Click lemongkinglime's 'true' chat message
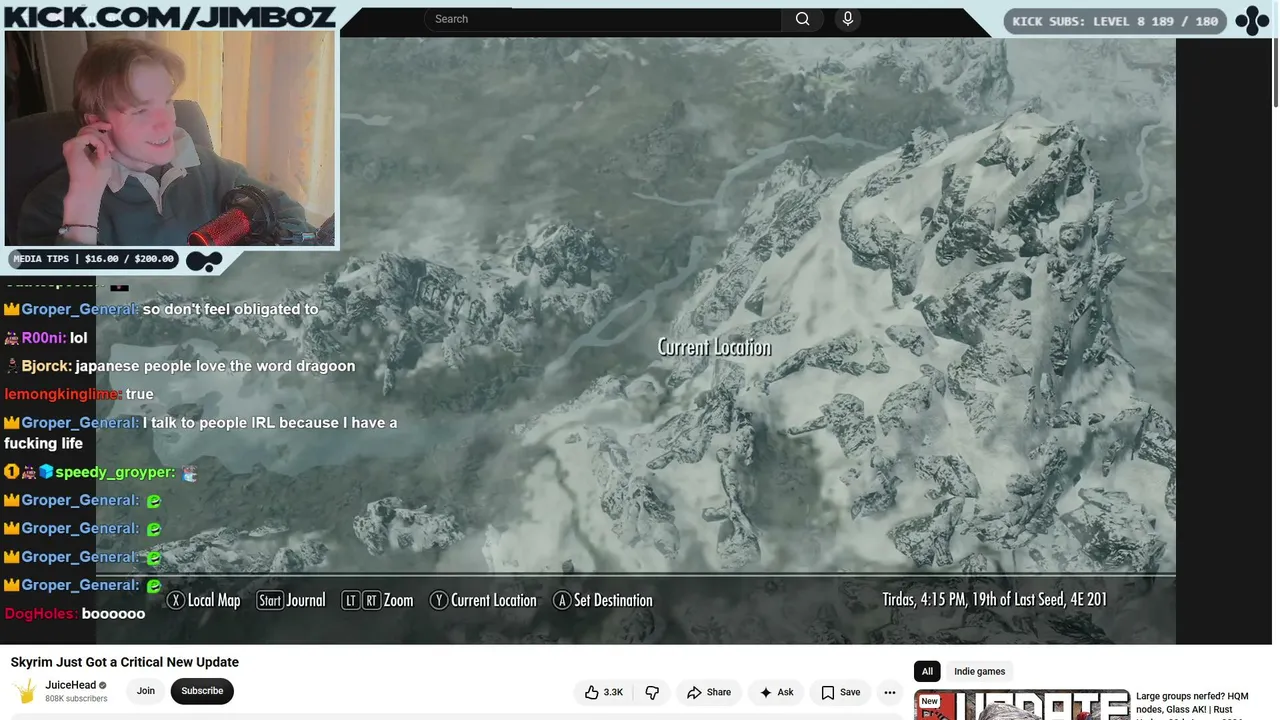This screenshot has width=1280, height=720. click(x=139, y=394)
